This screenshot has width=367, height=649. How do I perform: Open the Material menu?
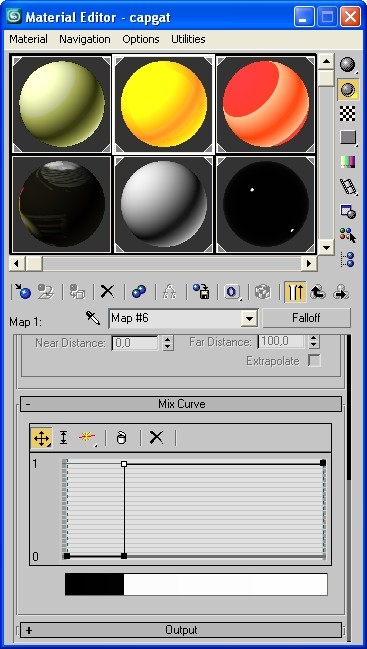(x=29, y=39)
